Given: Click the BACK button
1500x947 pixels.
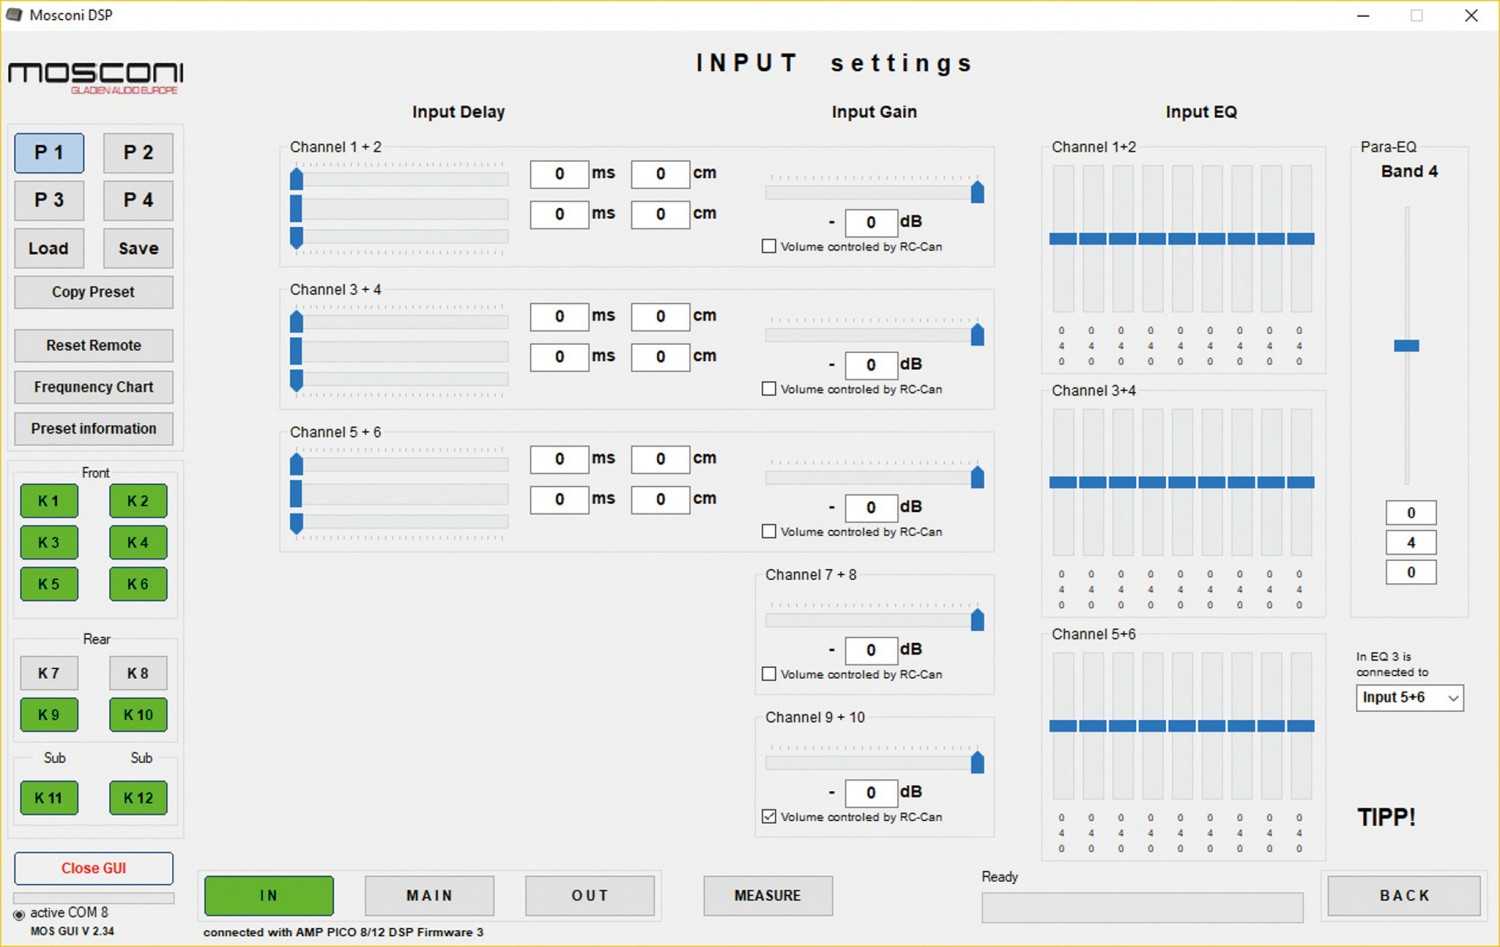Looking at the screenshot, I should point(1404,896).
